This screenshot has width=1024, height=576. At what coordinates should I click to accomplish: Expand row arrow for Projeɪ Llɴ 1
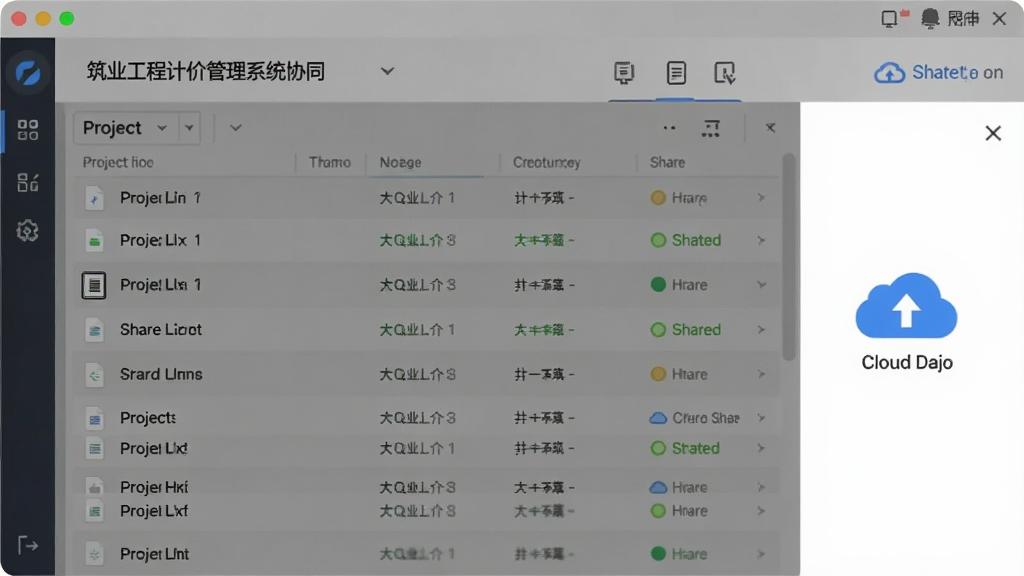click(x=761, y=285)
